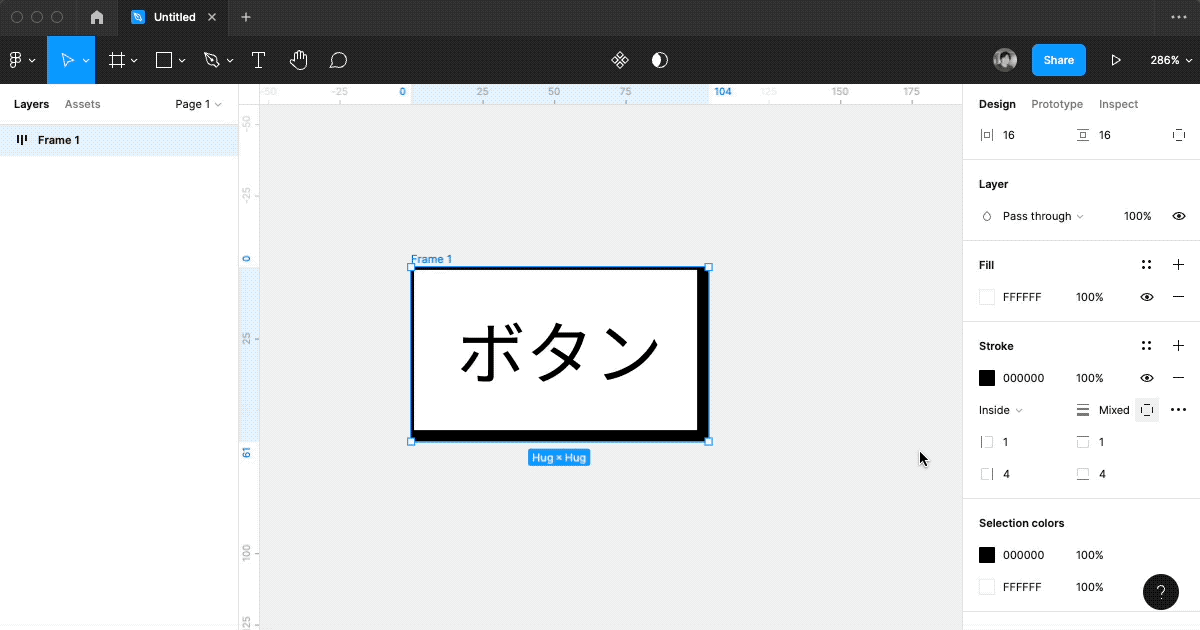1200x630 pixels.
Task: Open the Inside stroke alignment dropdown
Action: pos(998,409)
